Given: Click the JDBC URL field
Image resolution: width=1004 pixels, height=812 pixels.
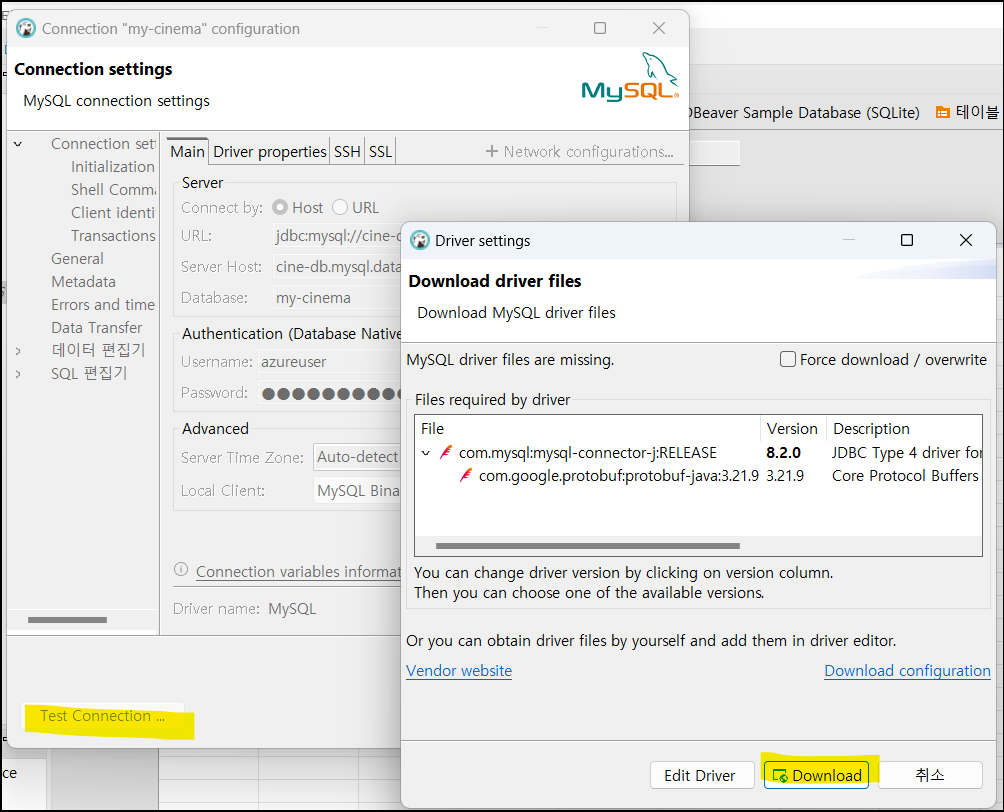Looking at the screenshot, I should pyautogui.click(x=337, y=236).
